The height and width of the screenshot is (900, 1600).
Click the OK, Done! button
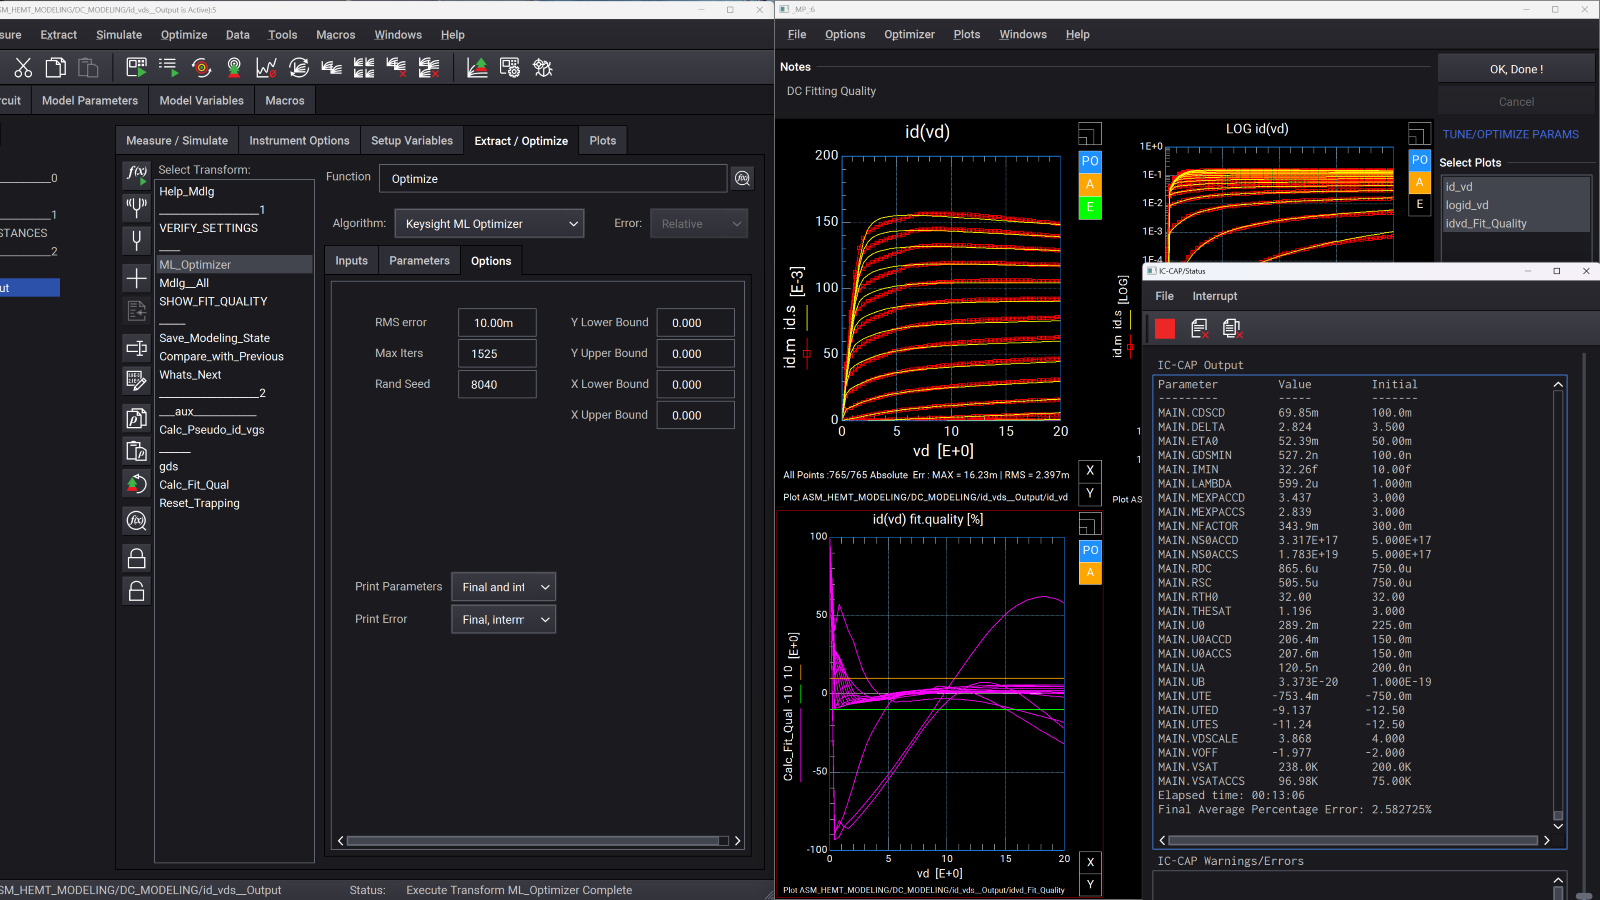(1515, 67)
